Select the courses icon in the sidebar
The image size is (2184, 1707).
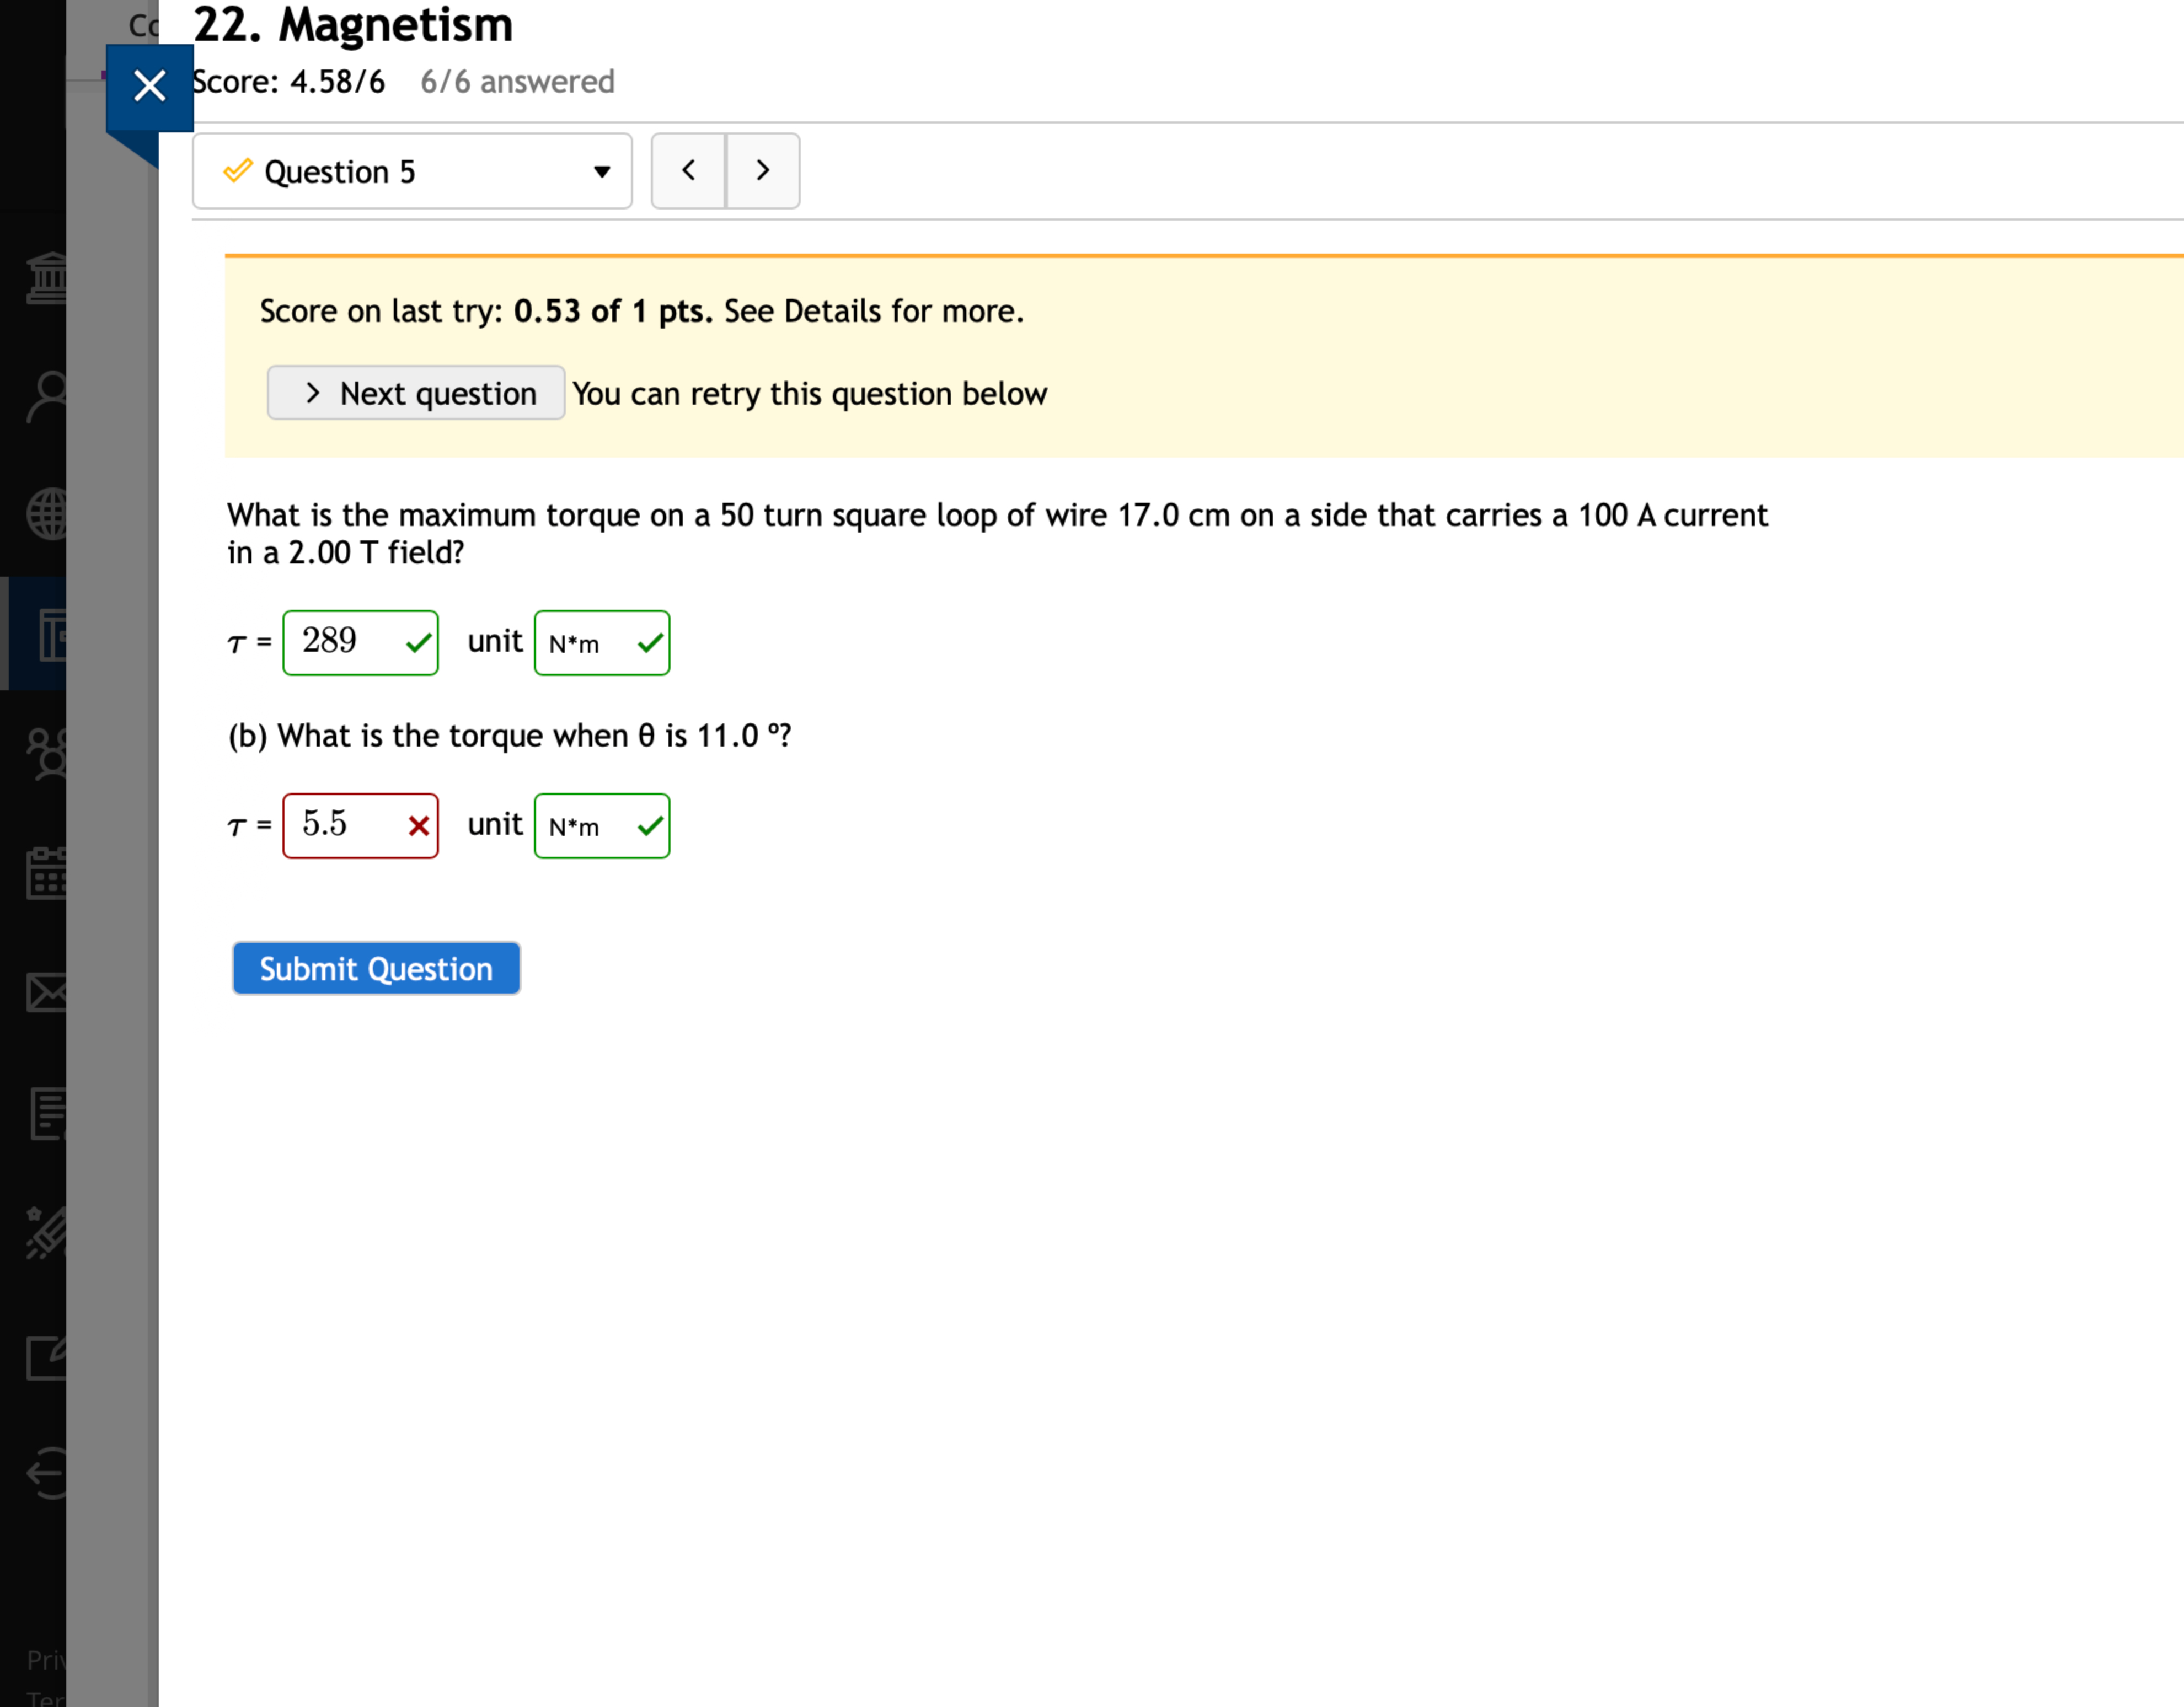tap(50, 634)
